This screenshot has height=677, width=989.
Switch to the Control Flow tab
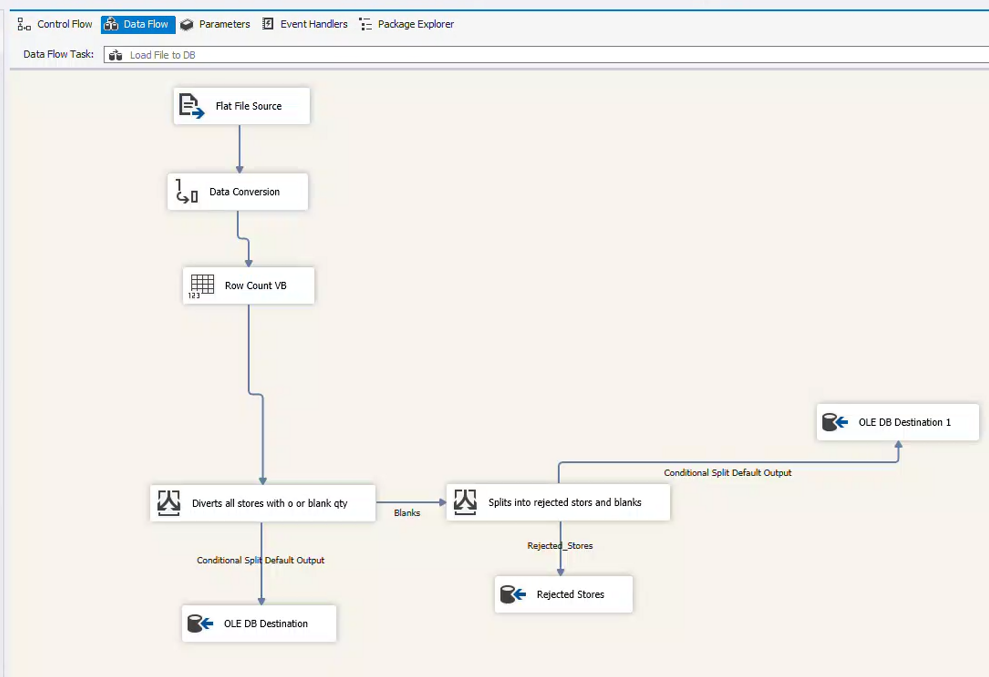[x=55, y=24]
